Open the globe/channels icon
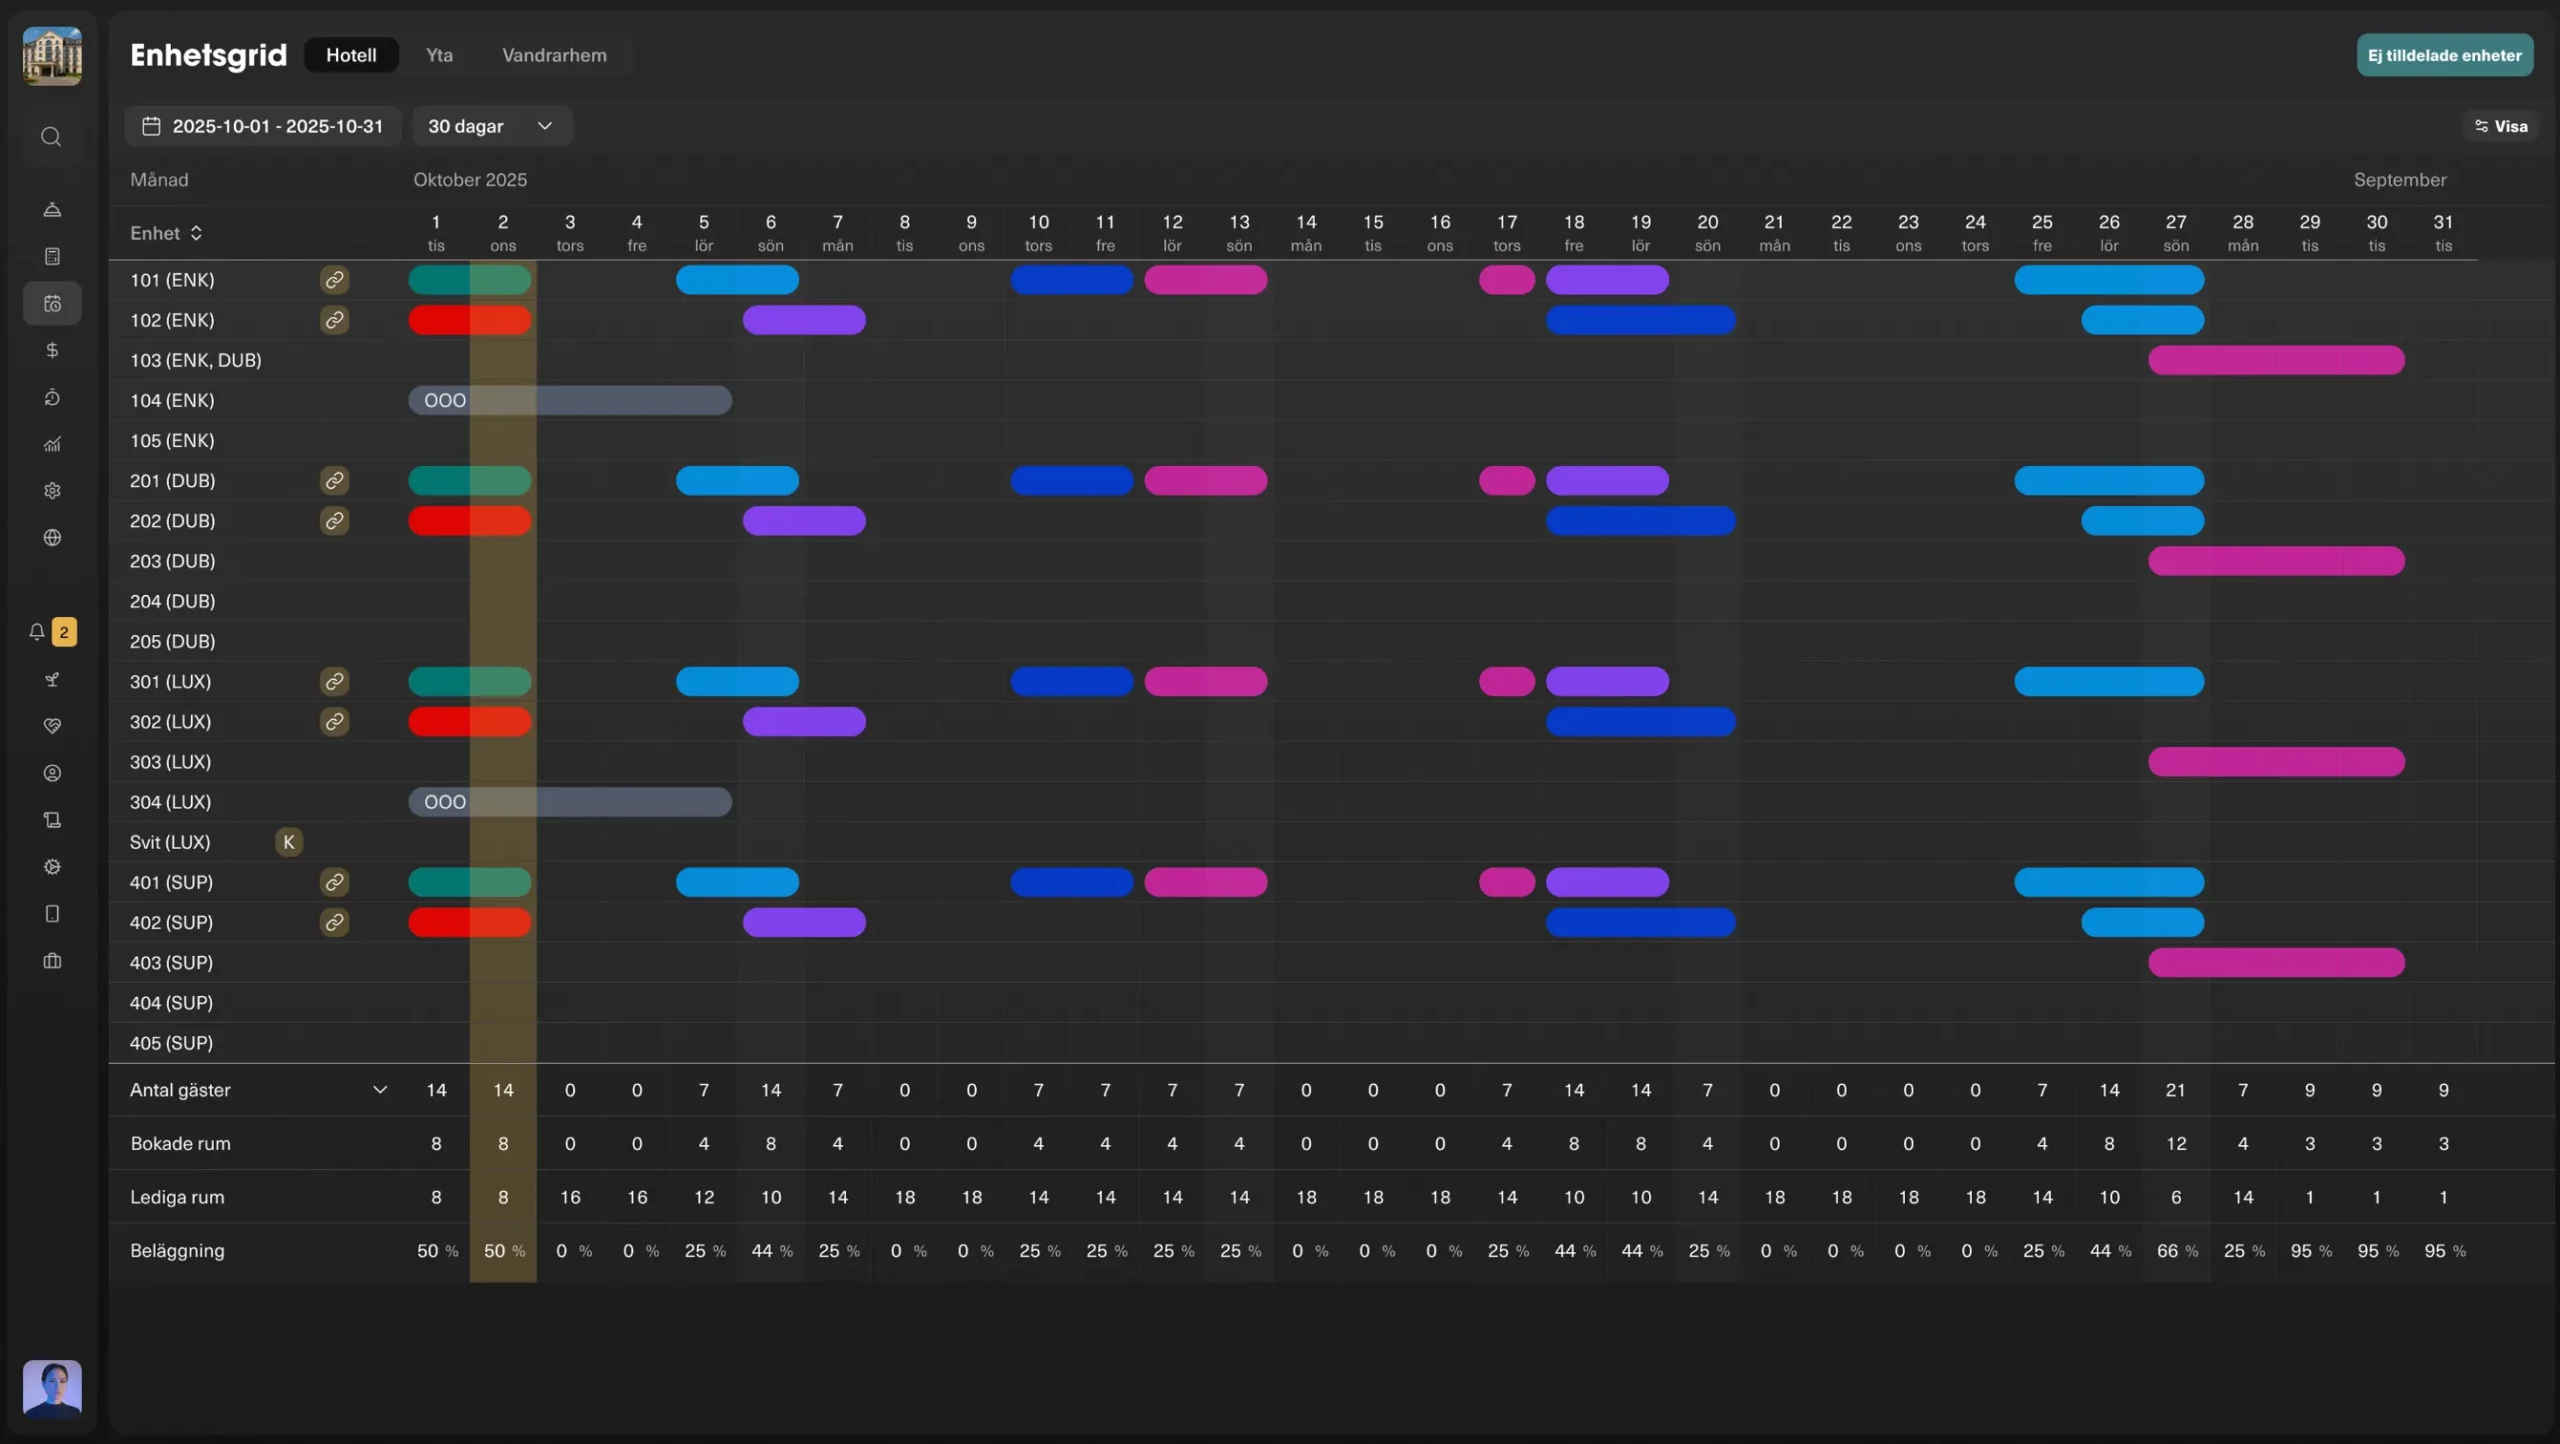This screenshot has height=1444, width=2560. tap(52, 538)
